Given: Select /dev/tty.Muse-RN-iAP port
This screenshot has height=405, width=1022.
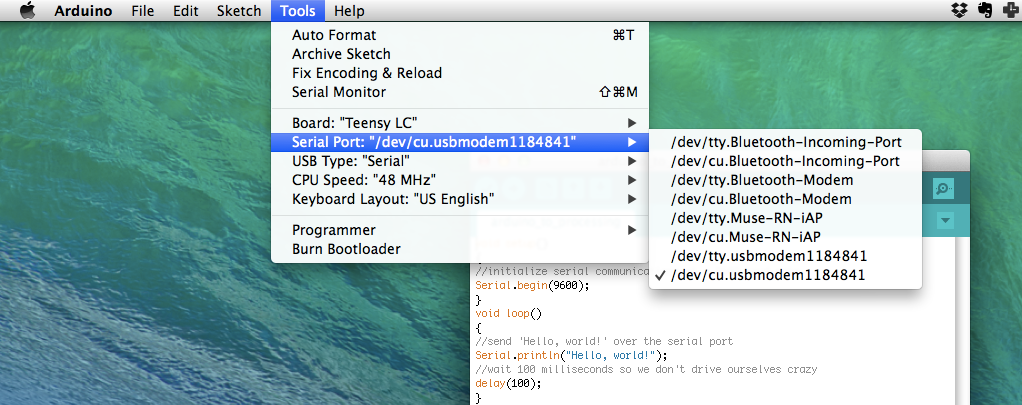Looking at the screenshot, I should (785, 217).
